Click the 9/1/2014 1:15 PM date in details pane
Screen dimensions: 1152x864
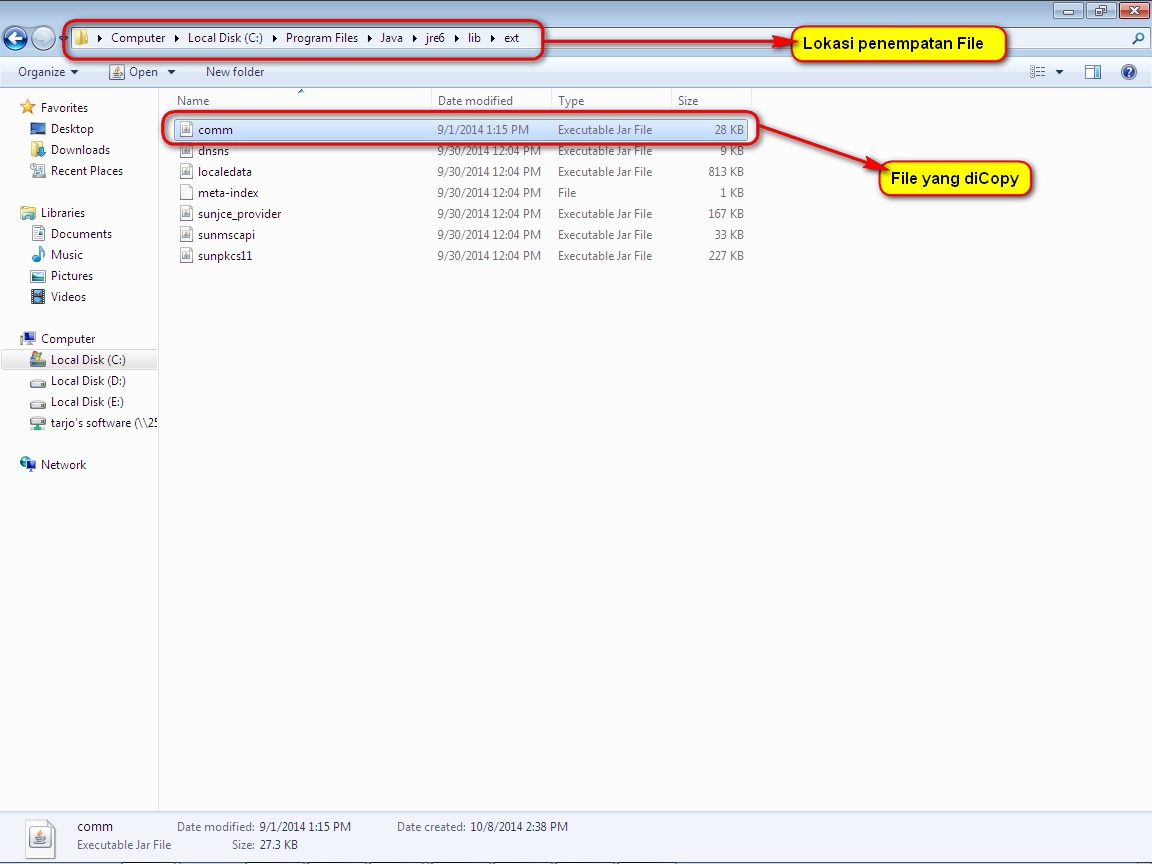305,827
